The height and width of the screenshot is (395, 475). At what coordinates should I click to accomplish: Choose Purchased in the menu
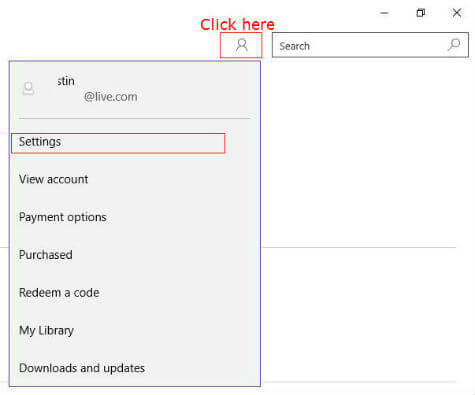(x=46, y=255)
